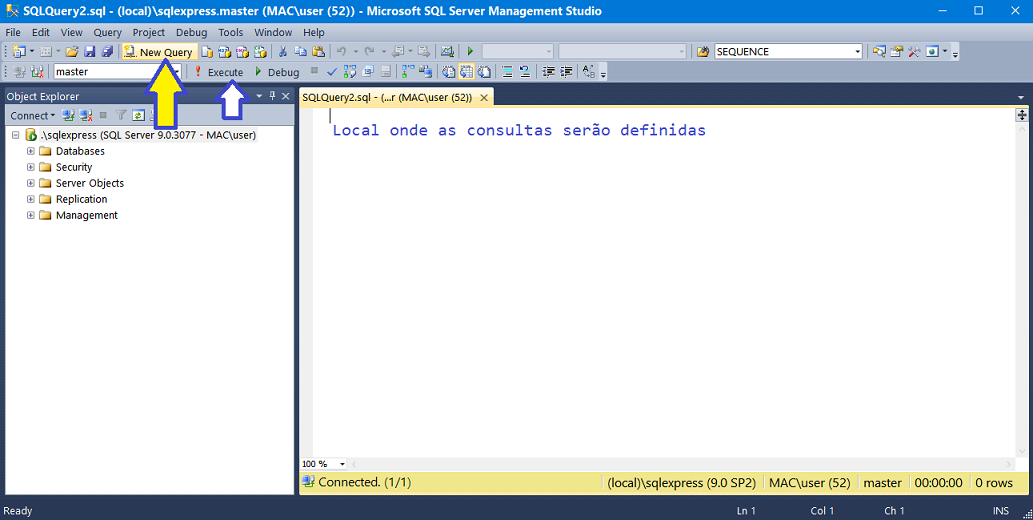
Task: Click Find in Files icon beside SEQUENCE
Action: tap(704, 51)
